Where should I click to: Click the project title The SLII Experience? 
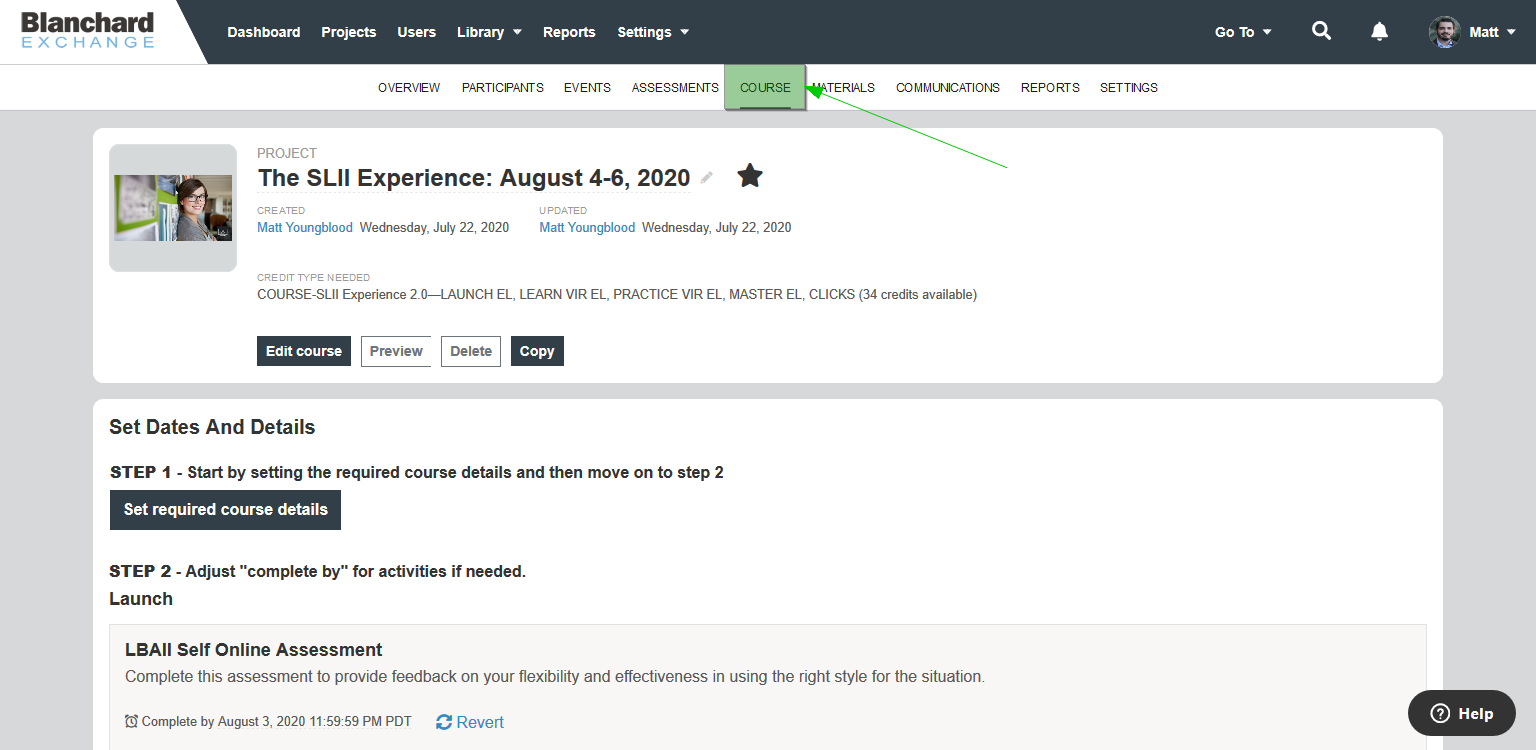coord(474,178)
